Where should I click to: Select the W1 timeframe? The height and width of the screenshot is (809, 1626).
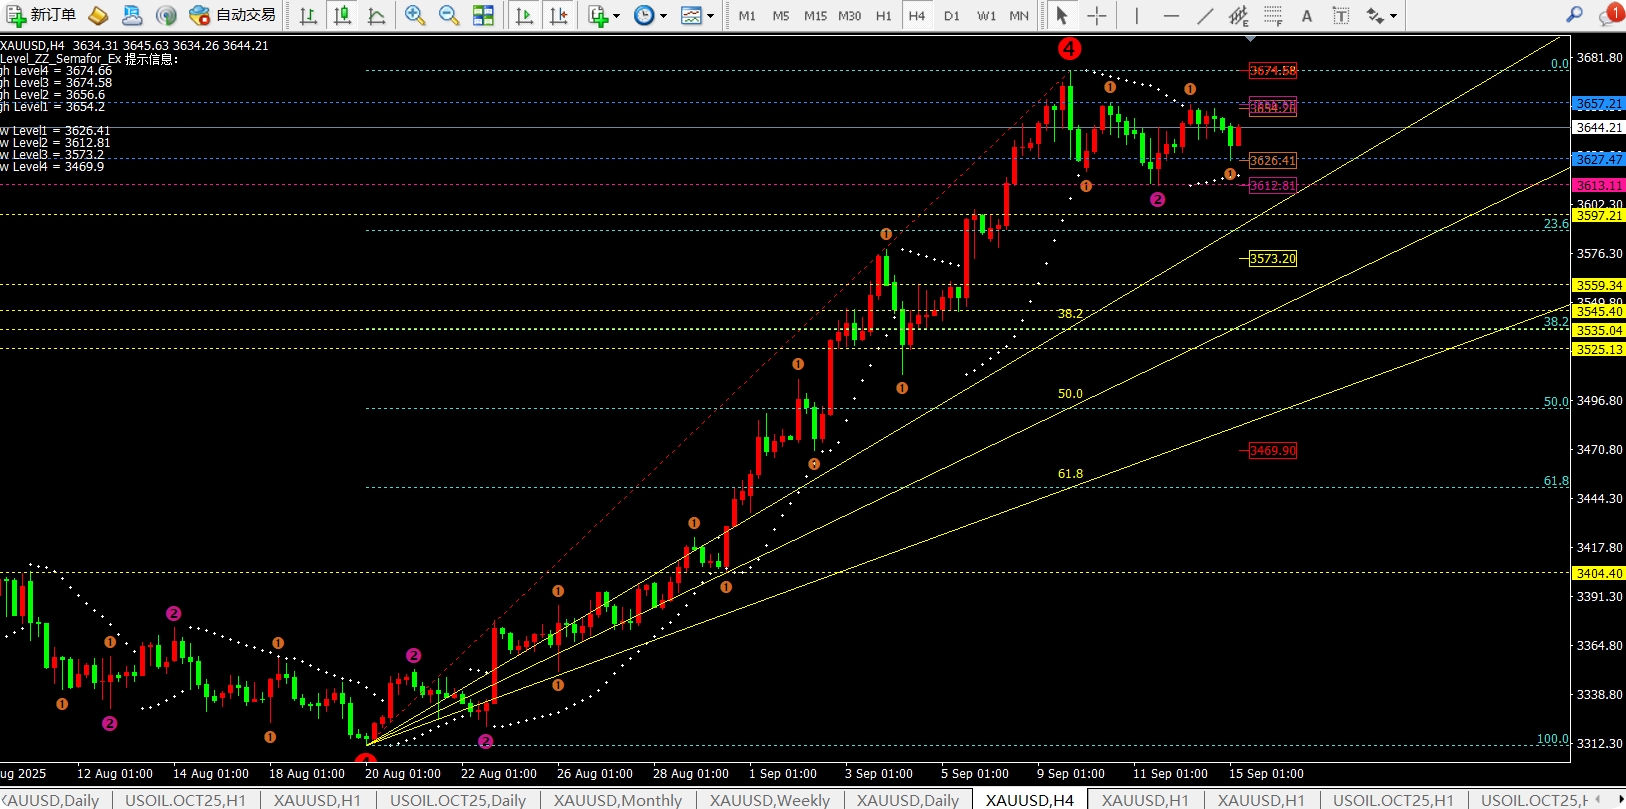click(986, 16)
